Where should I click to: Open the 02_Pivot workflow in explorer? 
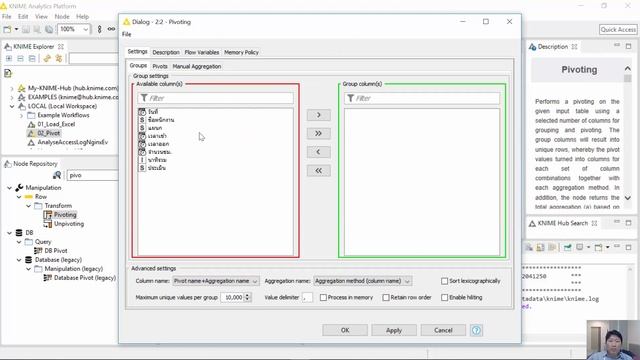click(x=48, y=133)
